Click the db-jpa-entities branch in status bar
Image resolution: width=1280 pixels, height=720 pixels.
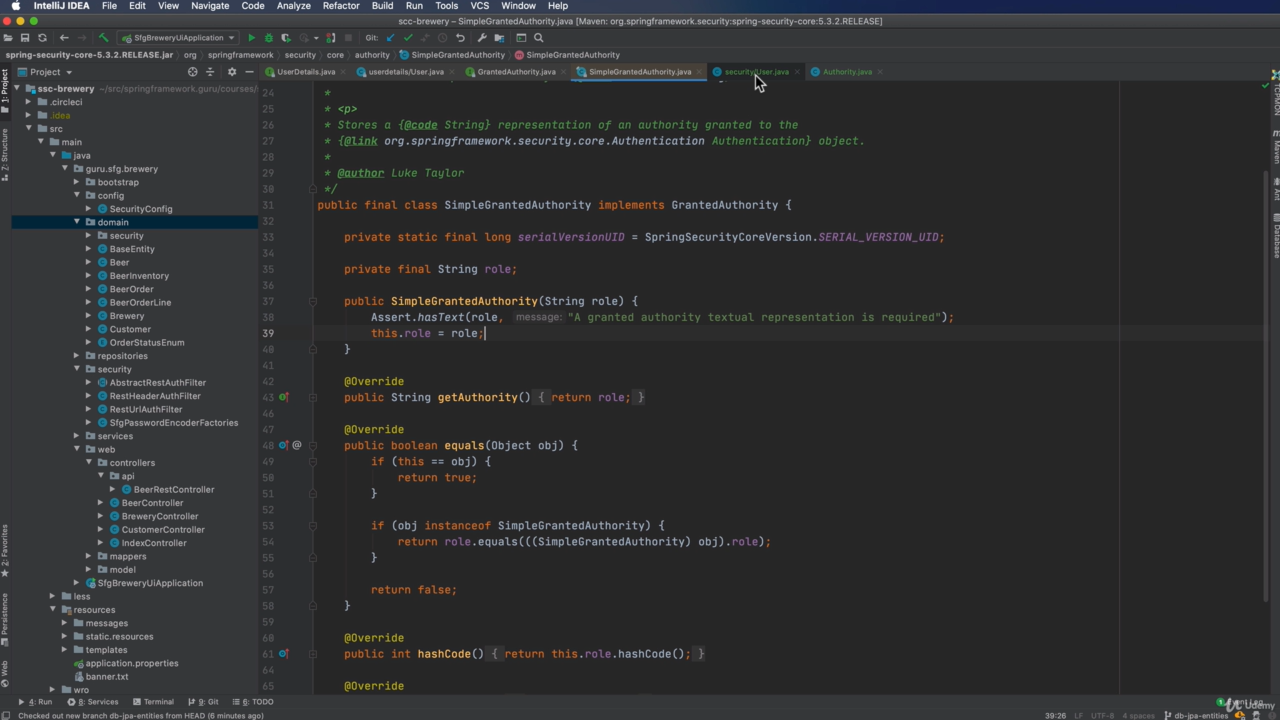pos(1201,716)
